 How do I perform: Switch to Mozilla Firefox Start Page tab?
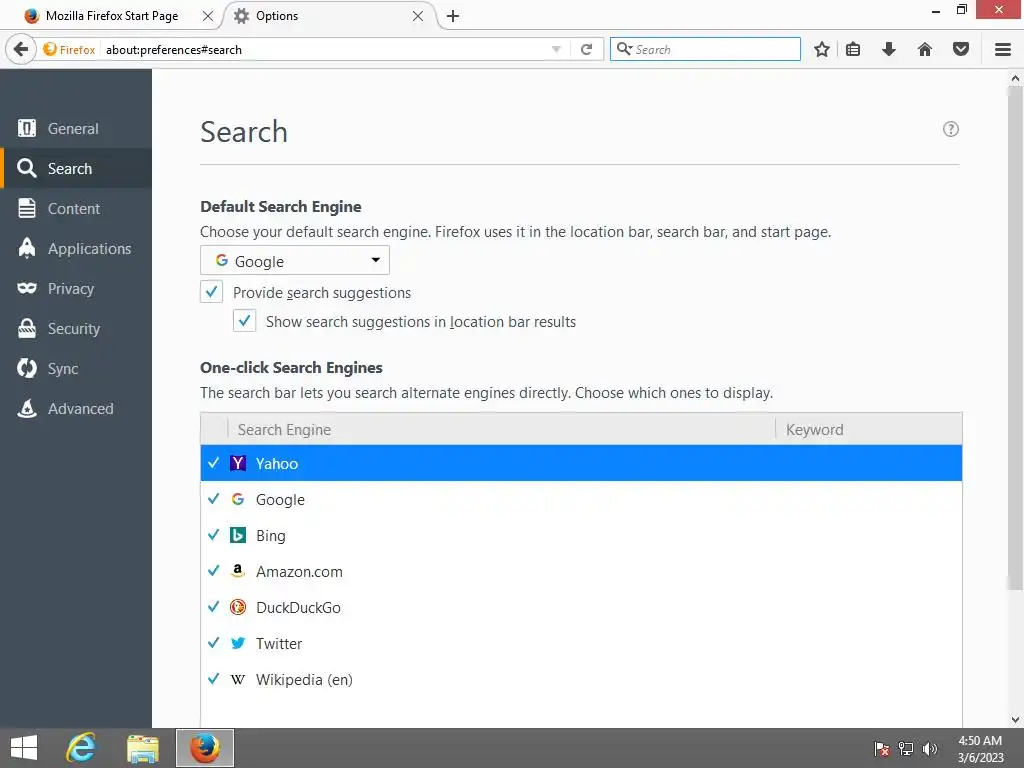pyautogui.click(x=111, y=16)
